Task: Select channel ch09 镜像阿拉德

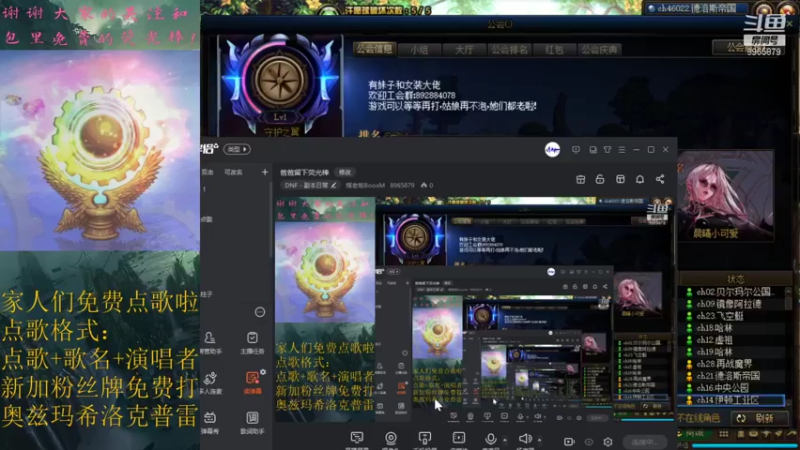Action: click(x=731, y=304)
